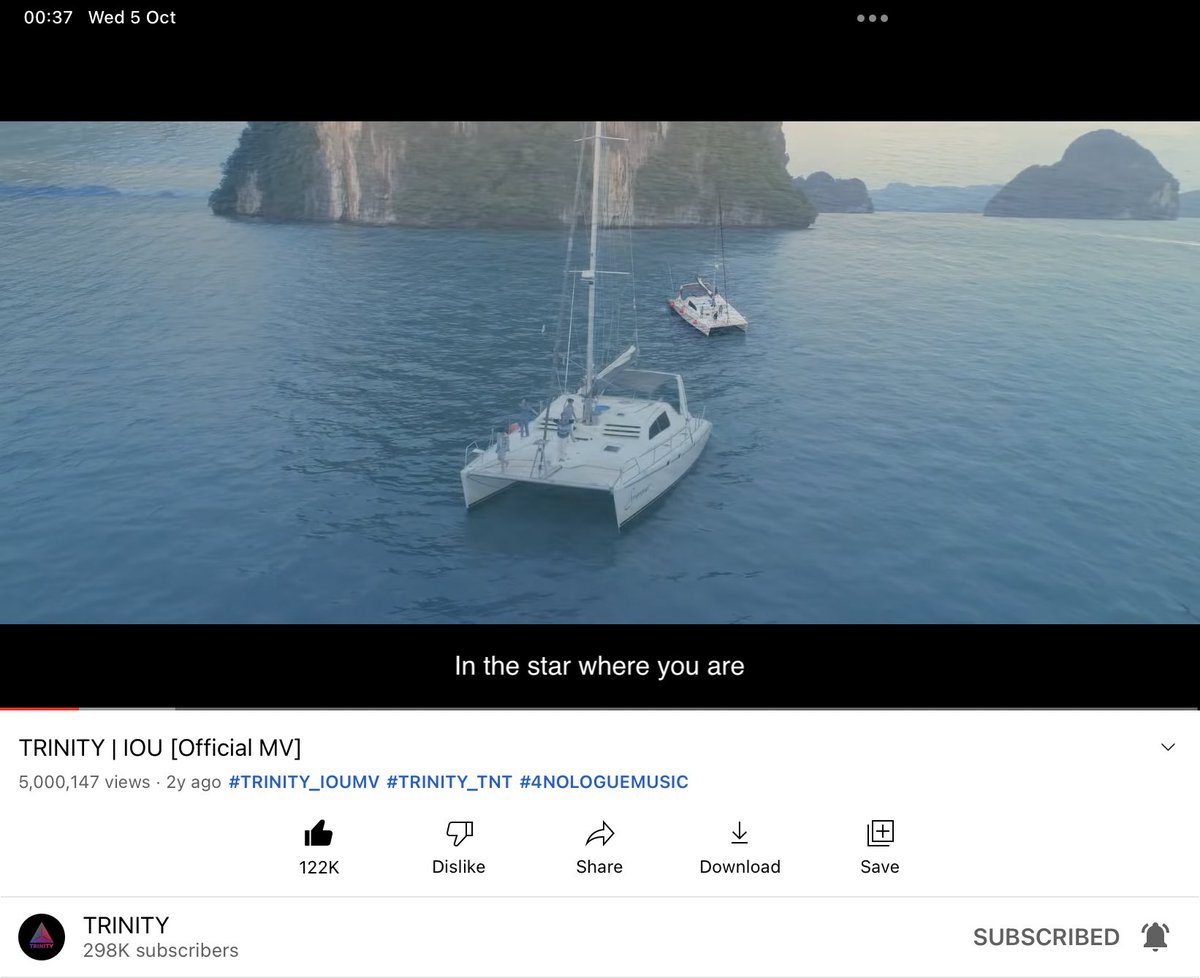Expand the video description chevron
The height and width of the screenshot is (978, 1200).
click(1168, 747)
